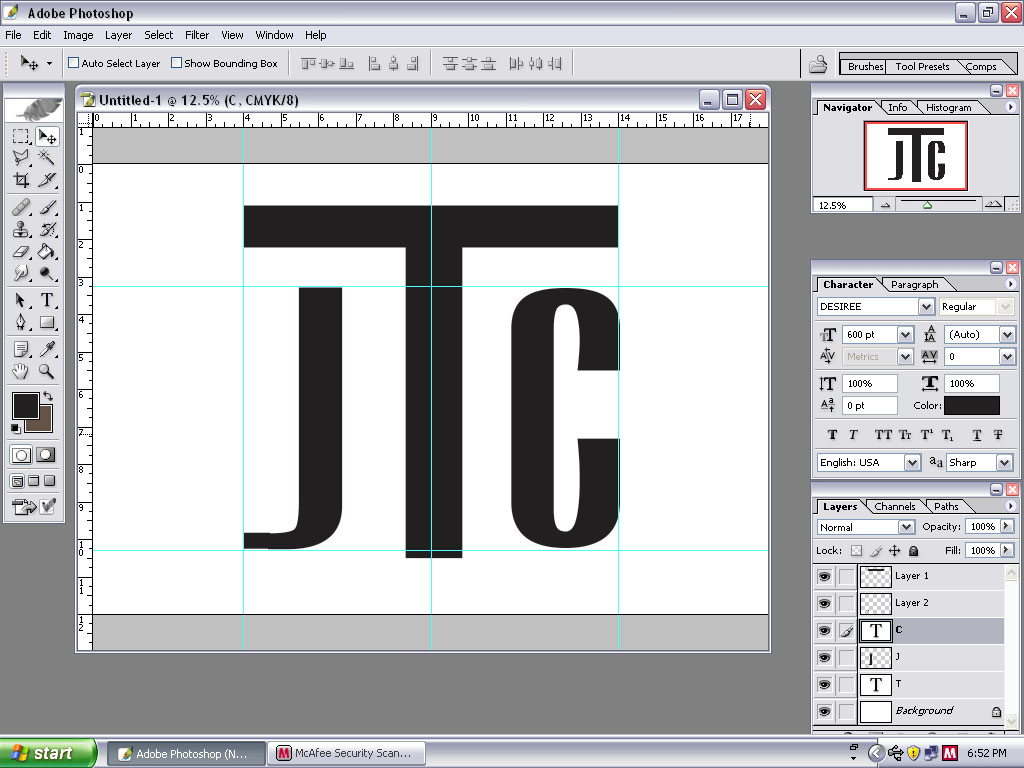Screen dimensions: 1024x768
Task: Select the Eyedropper tool
Action: [x=47, y=348]
